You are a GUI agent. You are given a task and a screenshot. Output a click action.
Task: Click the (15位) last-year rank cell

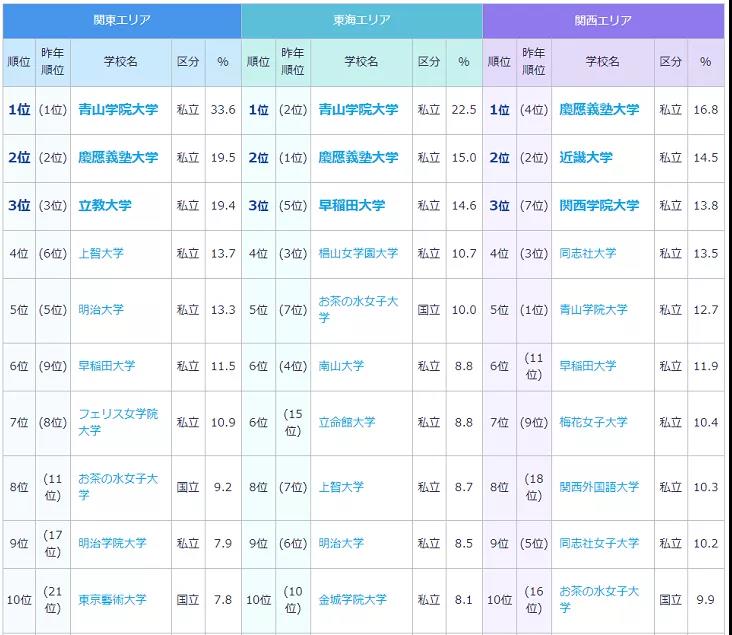tap(293, 423)
